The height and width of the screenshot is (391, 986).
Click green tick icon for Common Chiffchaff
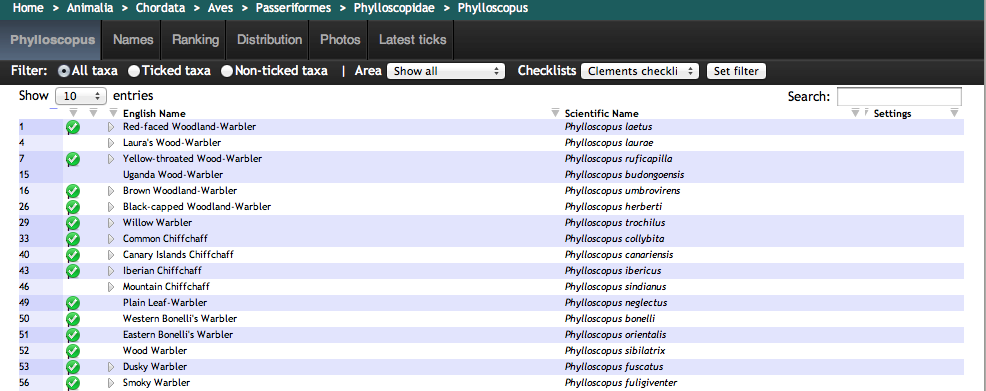click(x=73, y=239)
